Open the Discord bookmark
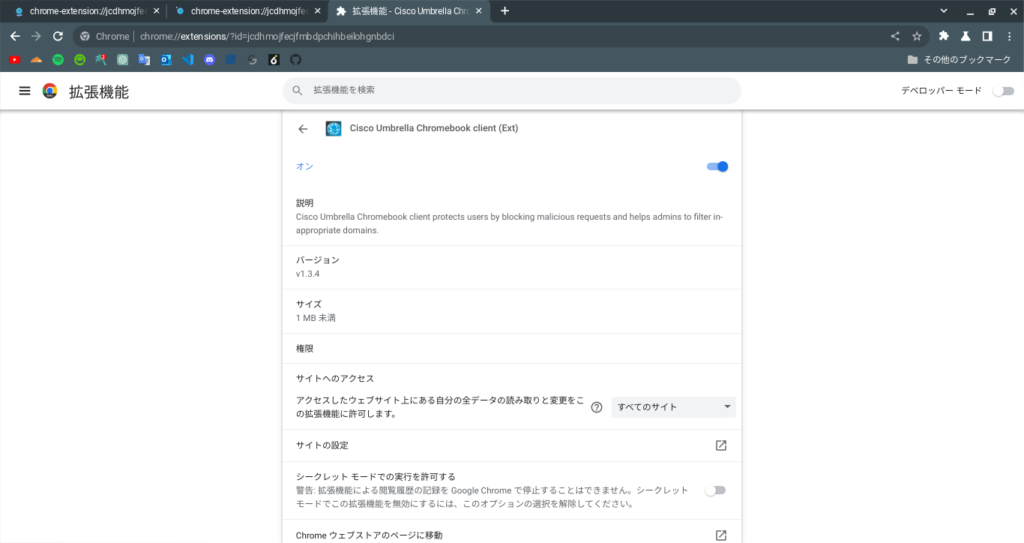The height and width of the screenshot is (543, 1024). [x=209, y=60]
